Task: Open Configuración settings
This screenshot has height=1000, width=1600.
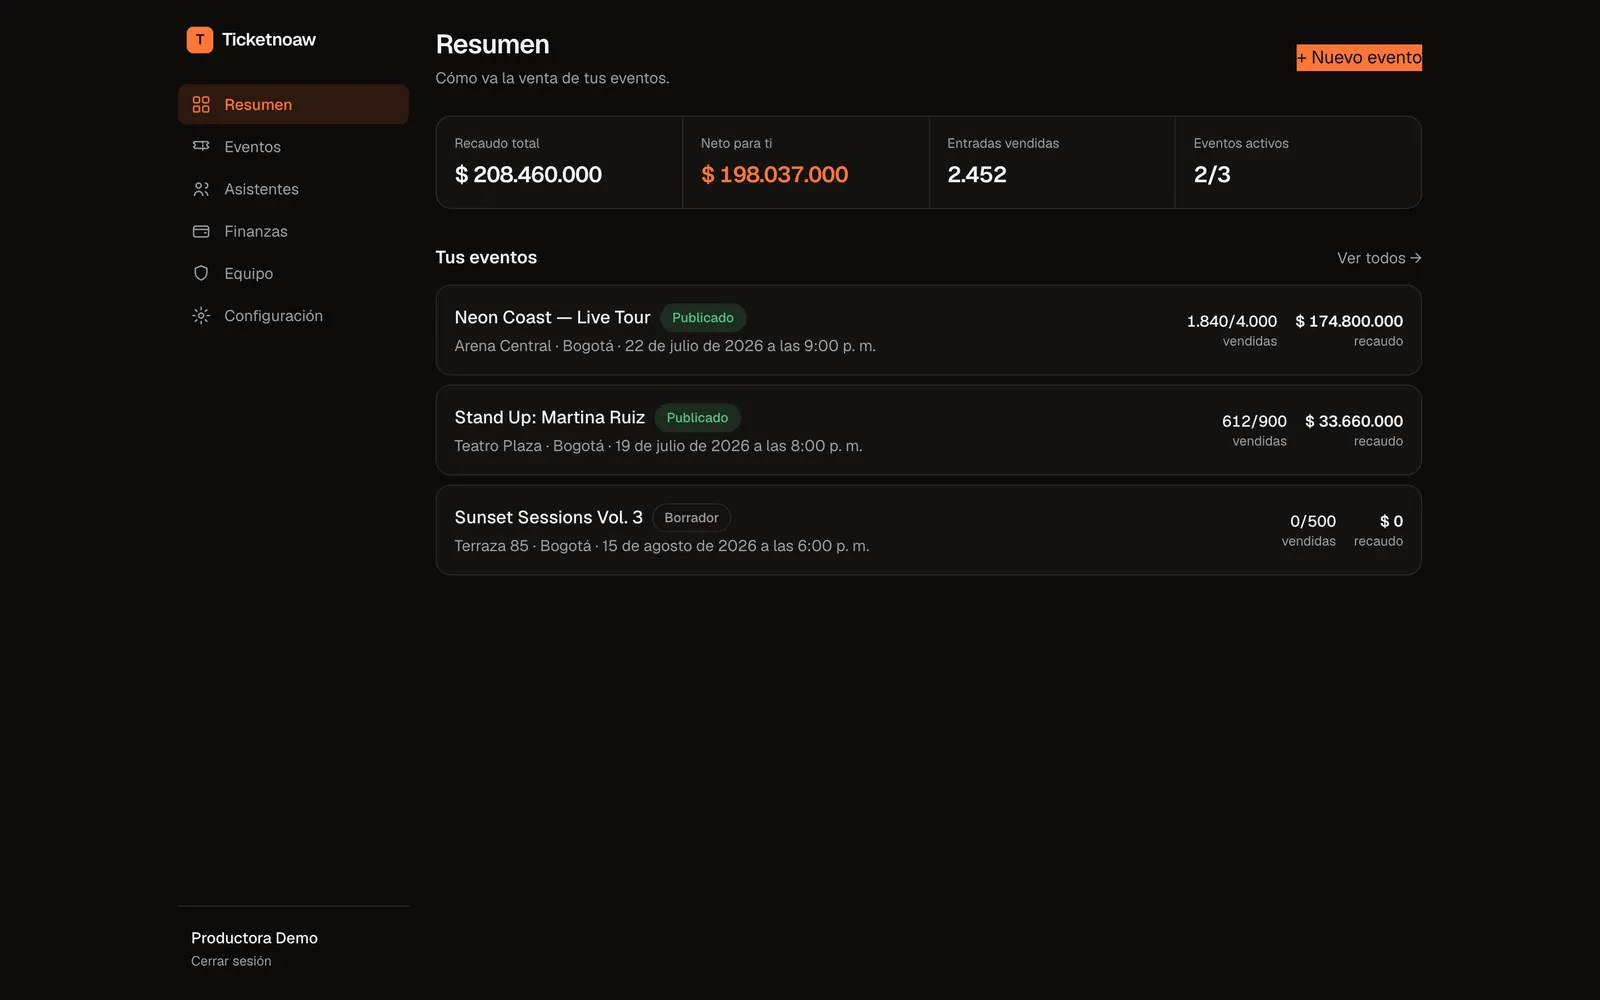Action: point(293,316)
